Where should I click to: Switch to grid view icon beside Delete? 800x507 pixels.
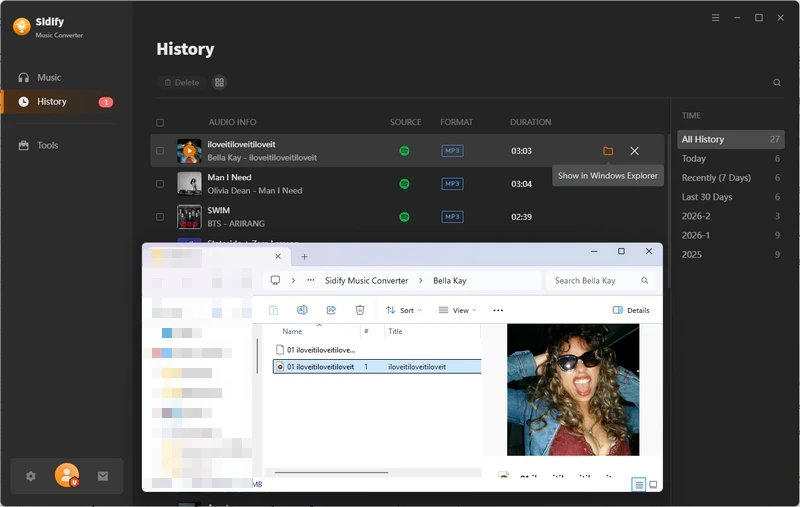tap(219, 83)
